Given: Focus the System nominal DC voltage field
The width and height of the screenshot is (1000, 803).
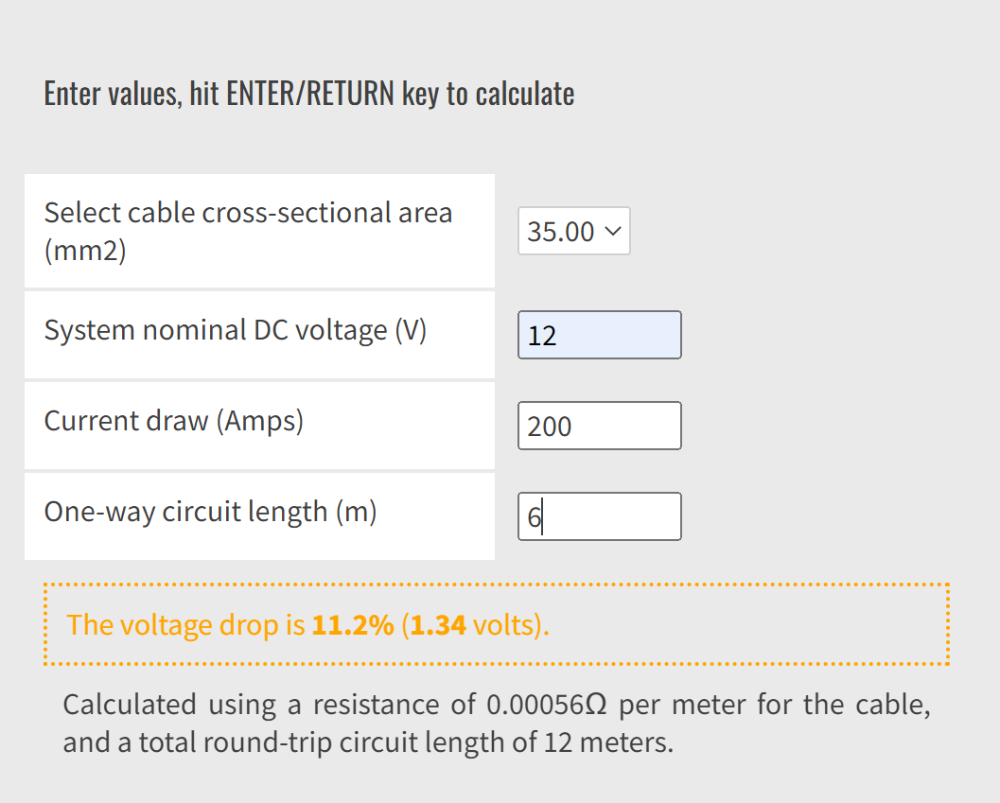Looking at the screenshot, I should 599,335.
